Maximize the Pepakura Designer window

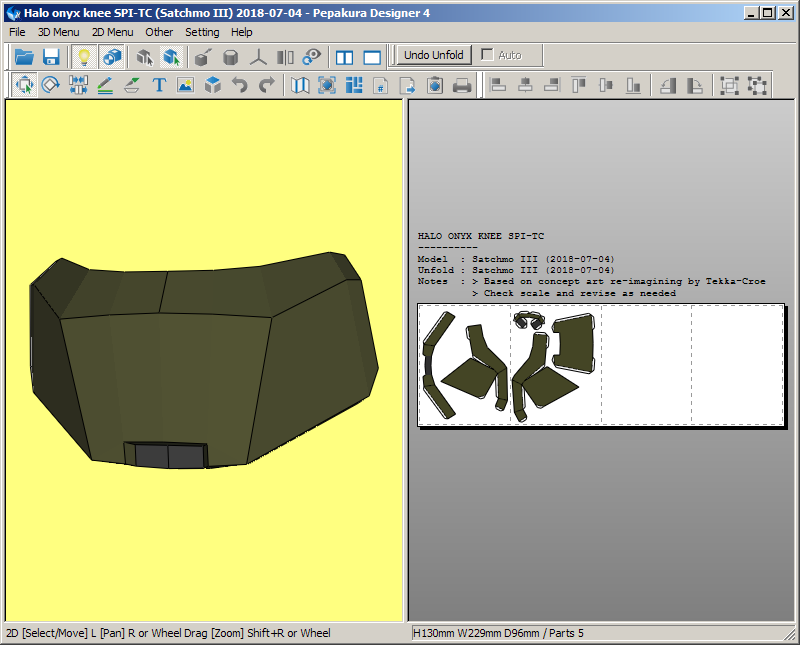point(768,13)
